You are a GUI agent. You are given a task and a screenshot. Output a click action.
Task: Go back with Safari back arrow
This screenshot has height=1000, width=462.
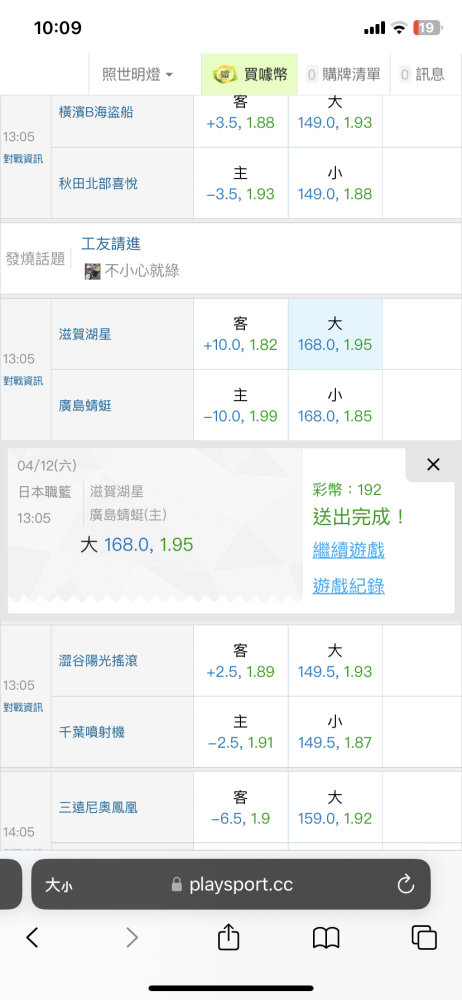coord(33,937)
